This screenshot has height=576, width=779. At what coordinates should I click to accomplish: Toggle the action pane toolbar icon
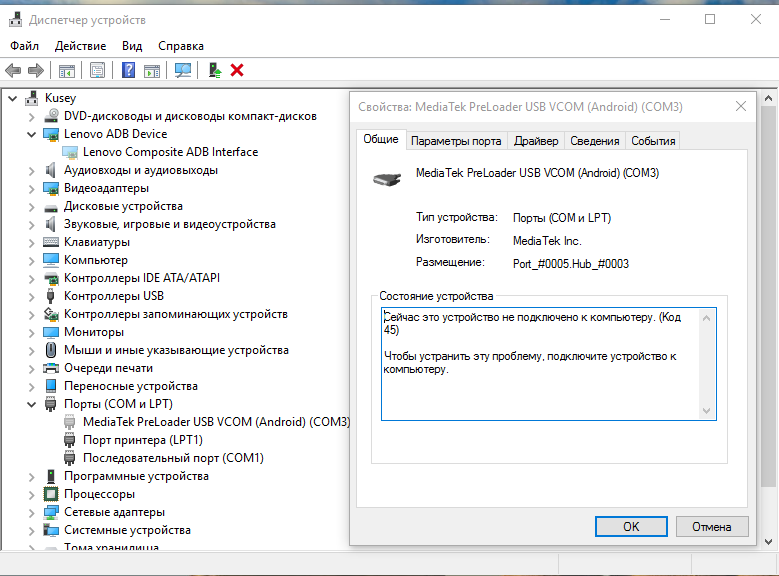click(152, 71)
